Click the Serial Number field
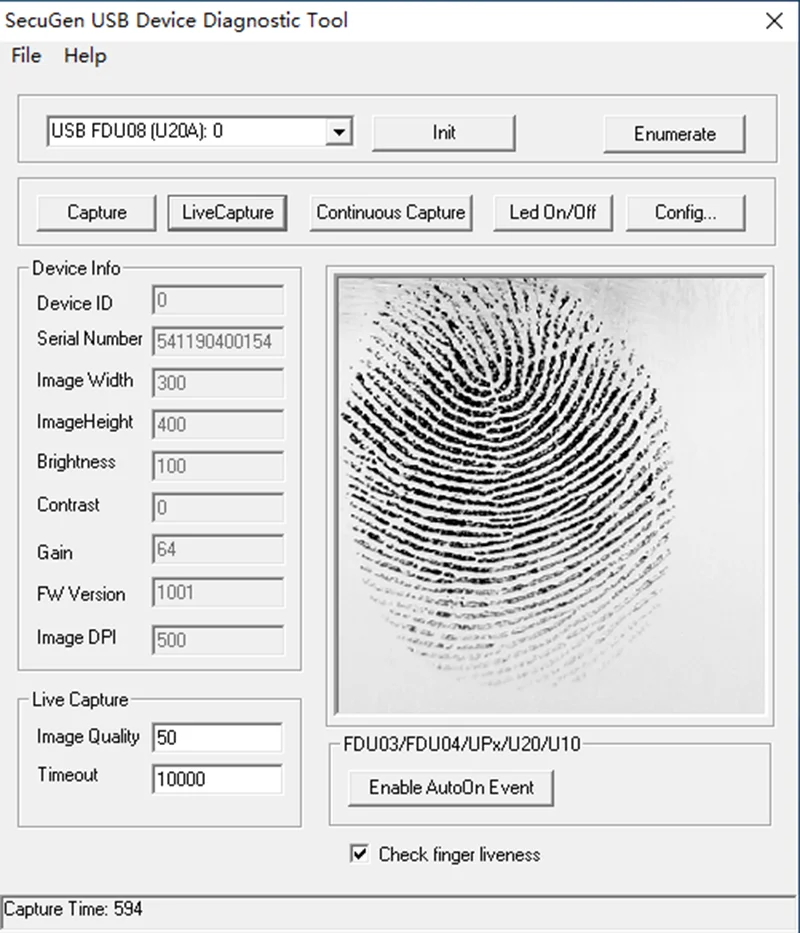 [x=216, y=341]
